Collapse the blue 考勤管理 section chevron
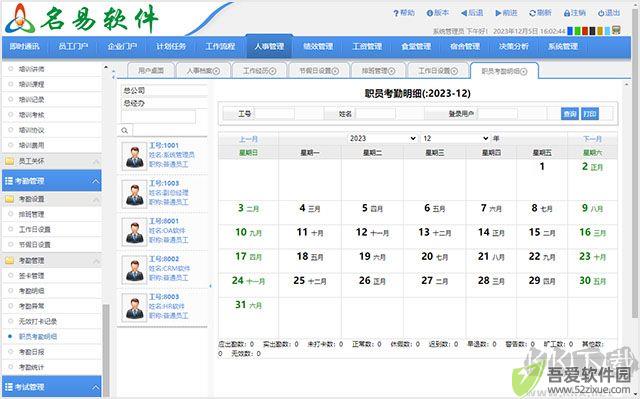The width and height of the screenshot is (640, 399). coord(95,181)
